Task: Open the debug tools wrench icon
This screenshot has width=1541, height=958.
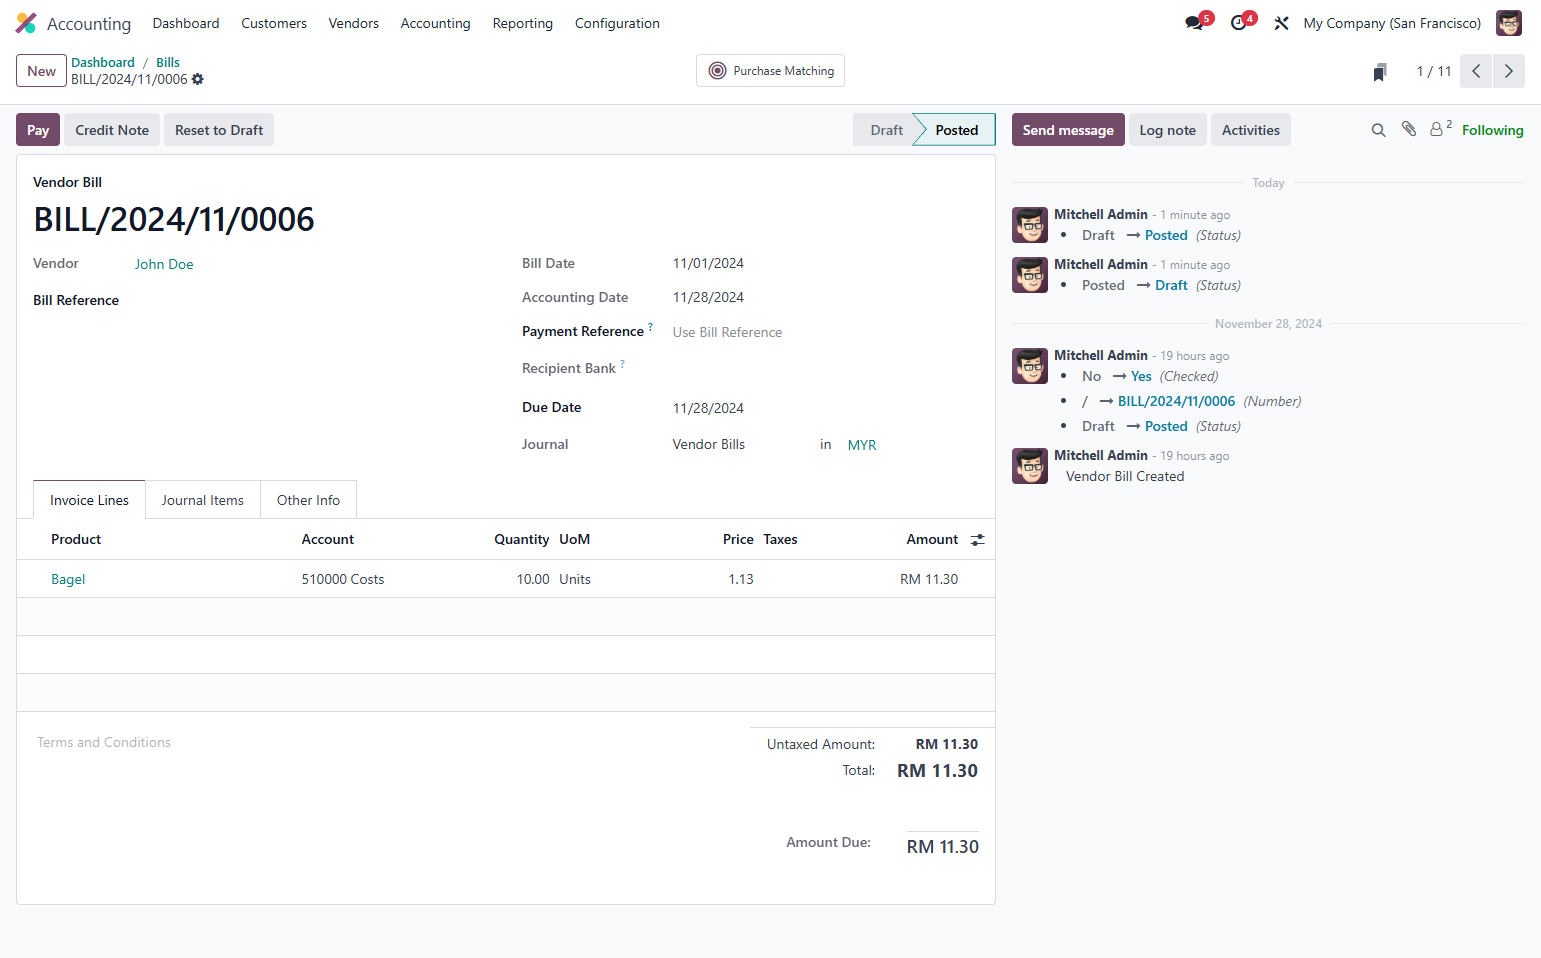Action: click(1281, 23)
